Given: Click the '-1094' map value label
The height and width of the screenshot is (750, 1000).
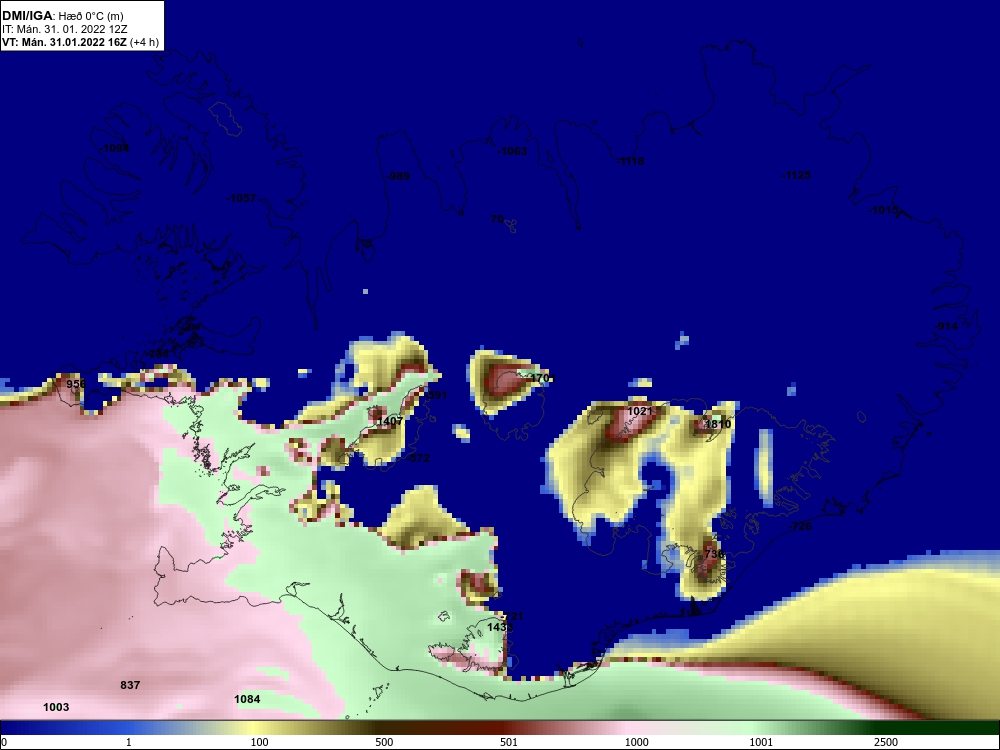Looking at the screenshot, I should tap(115, 148).
